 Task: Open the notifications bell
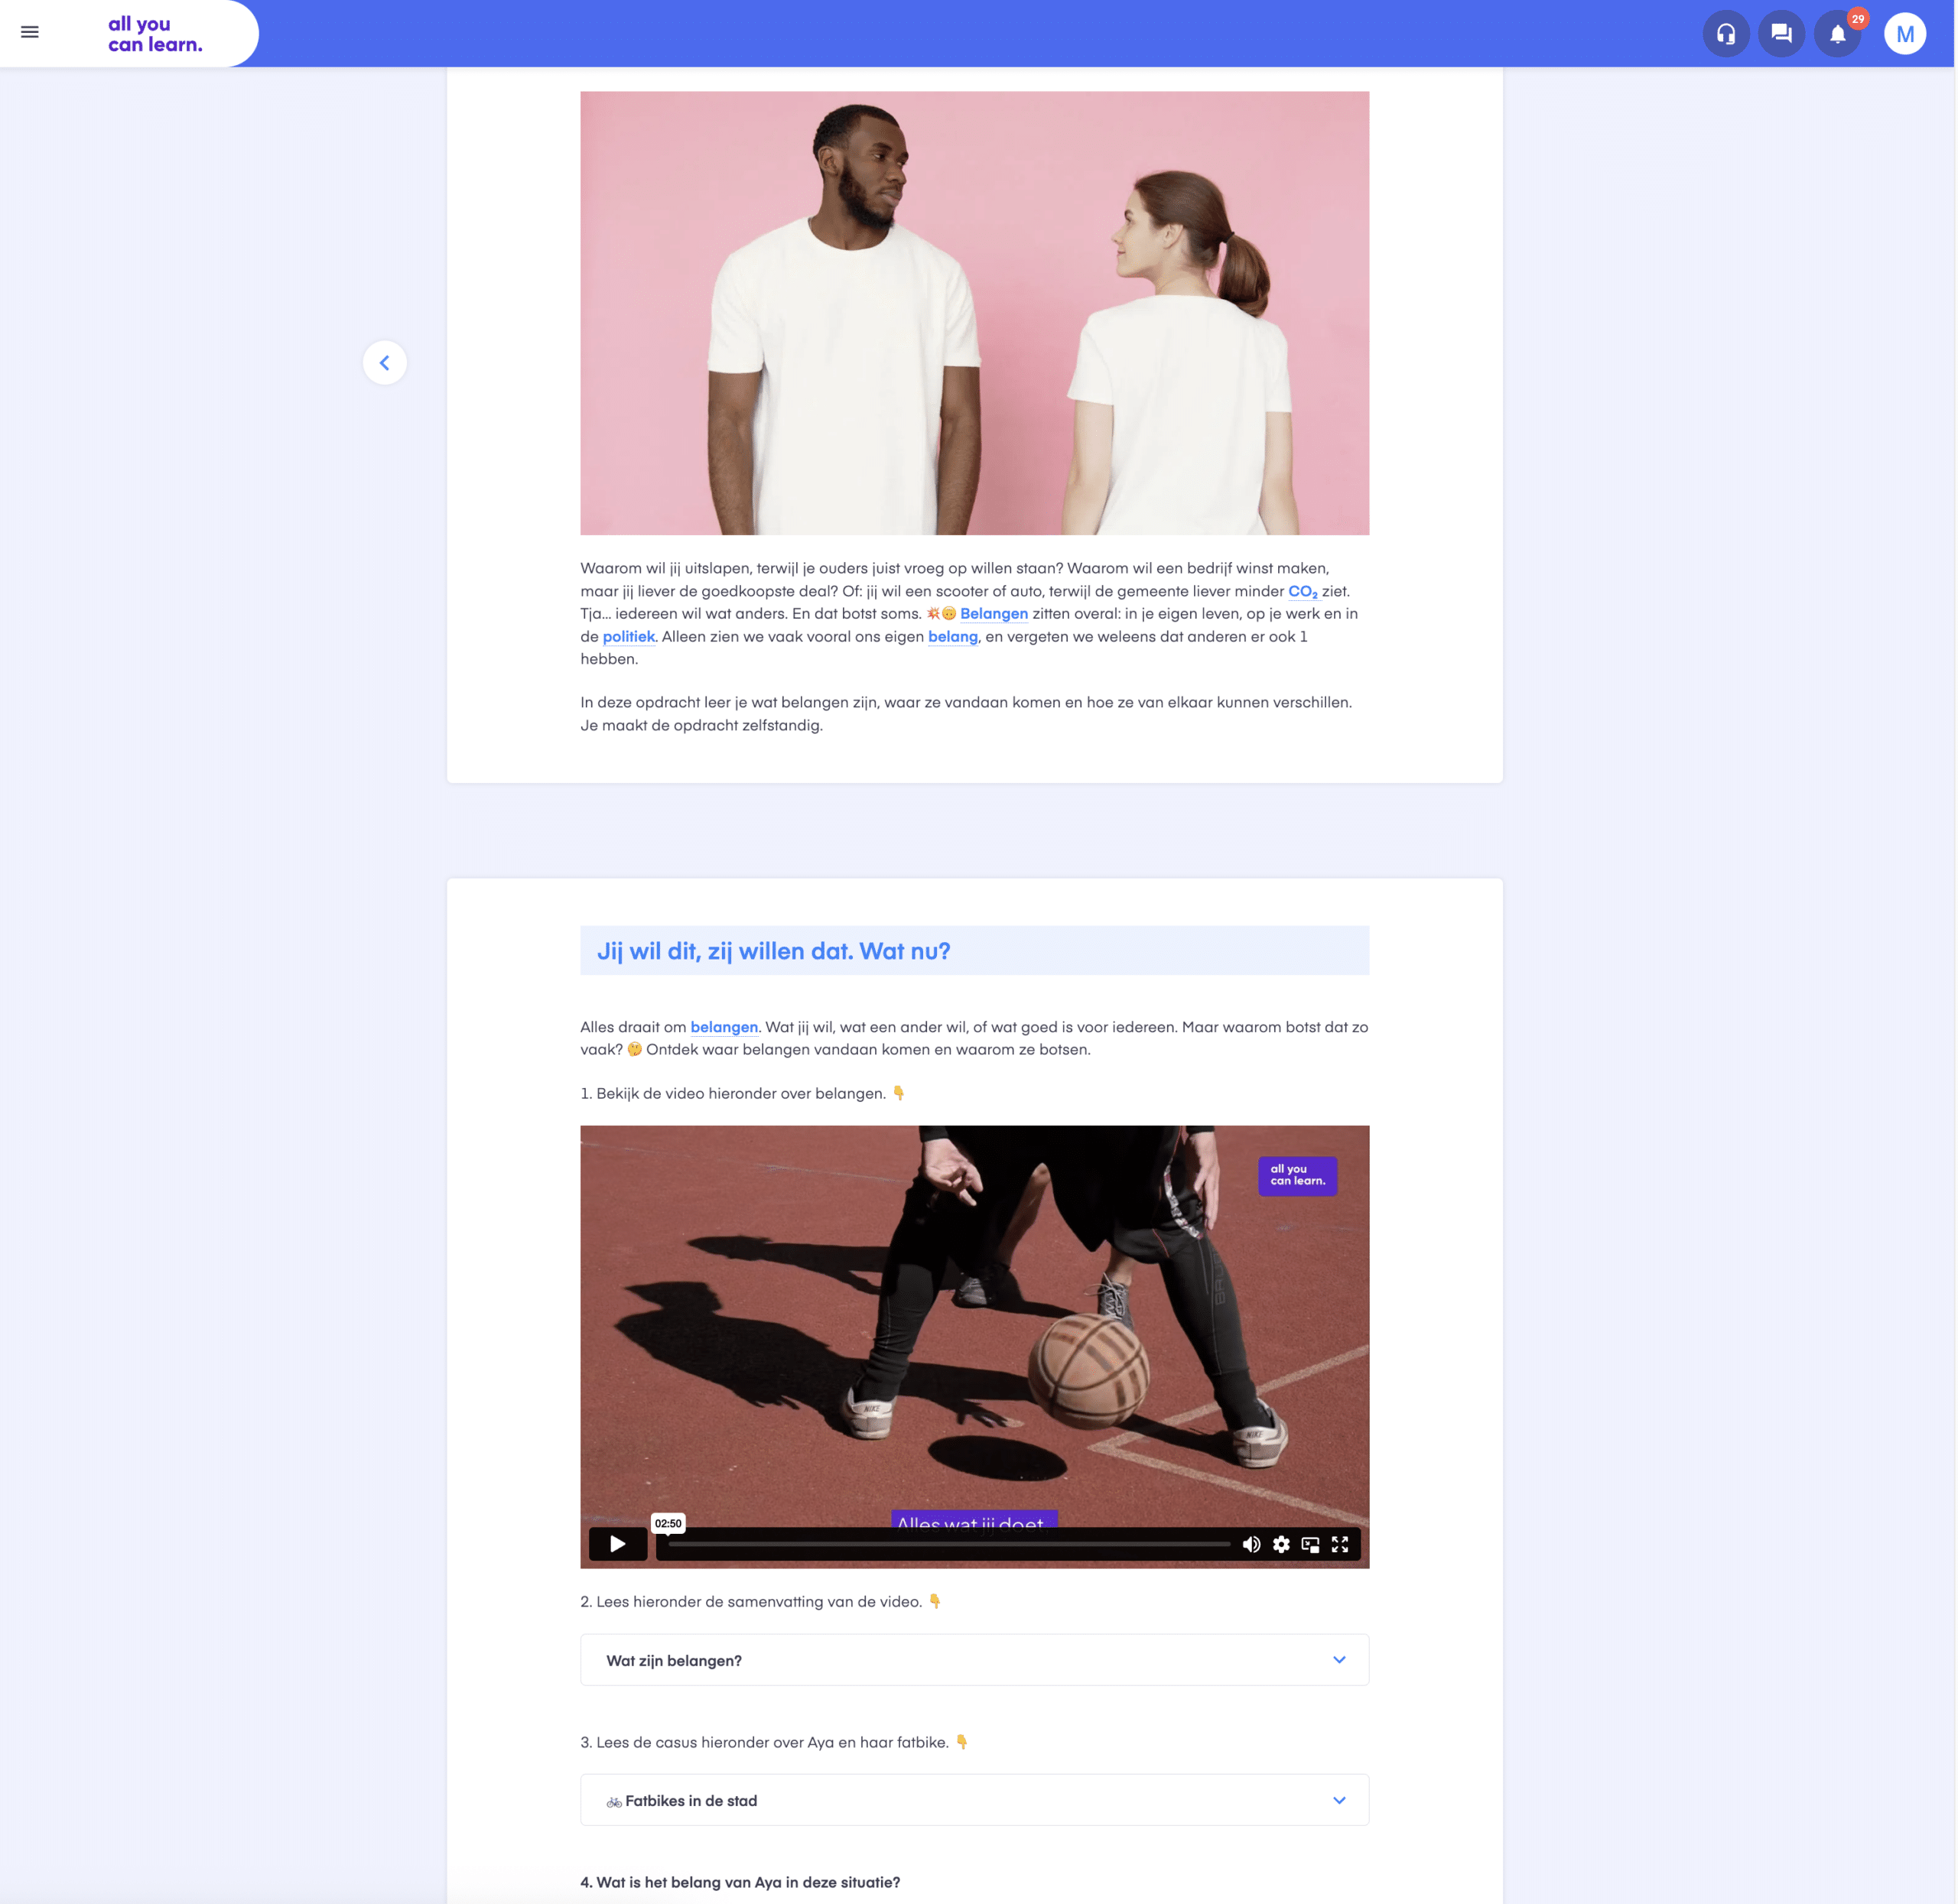pyautogui.click(x=1837, y=34)
